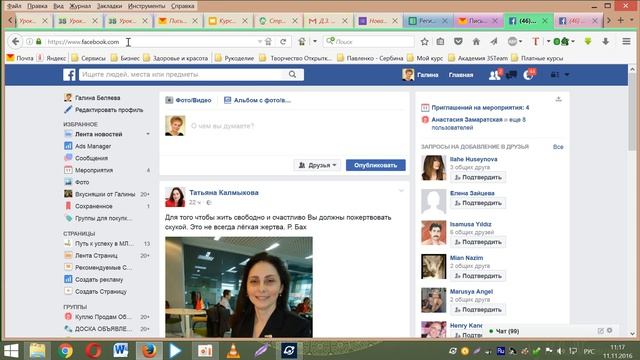Click Альбом с фото/в... composer tab
The image size is (640, 360).
click(258, 100)
